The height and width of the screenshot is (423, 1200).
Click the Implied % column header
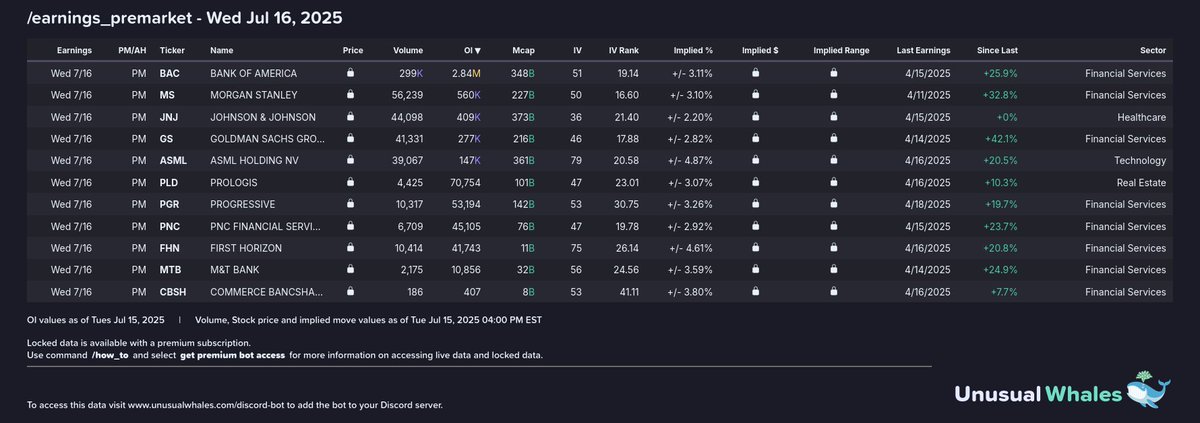click(693, 50)
